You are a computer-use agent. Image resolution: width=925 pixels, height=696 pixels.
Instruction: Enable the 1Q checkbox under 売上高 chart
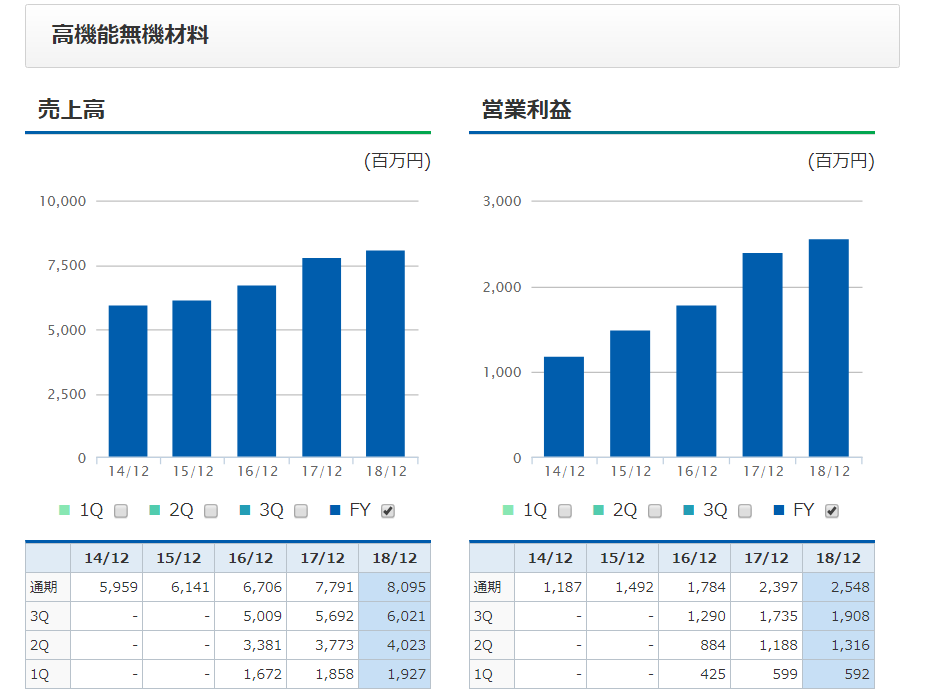tap(121, 511)
